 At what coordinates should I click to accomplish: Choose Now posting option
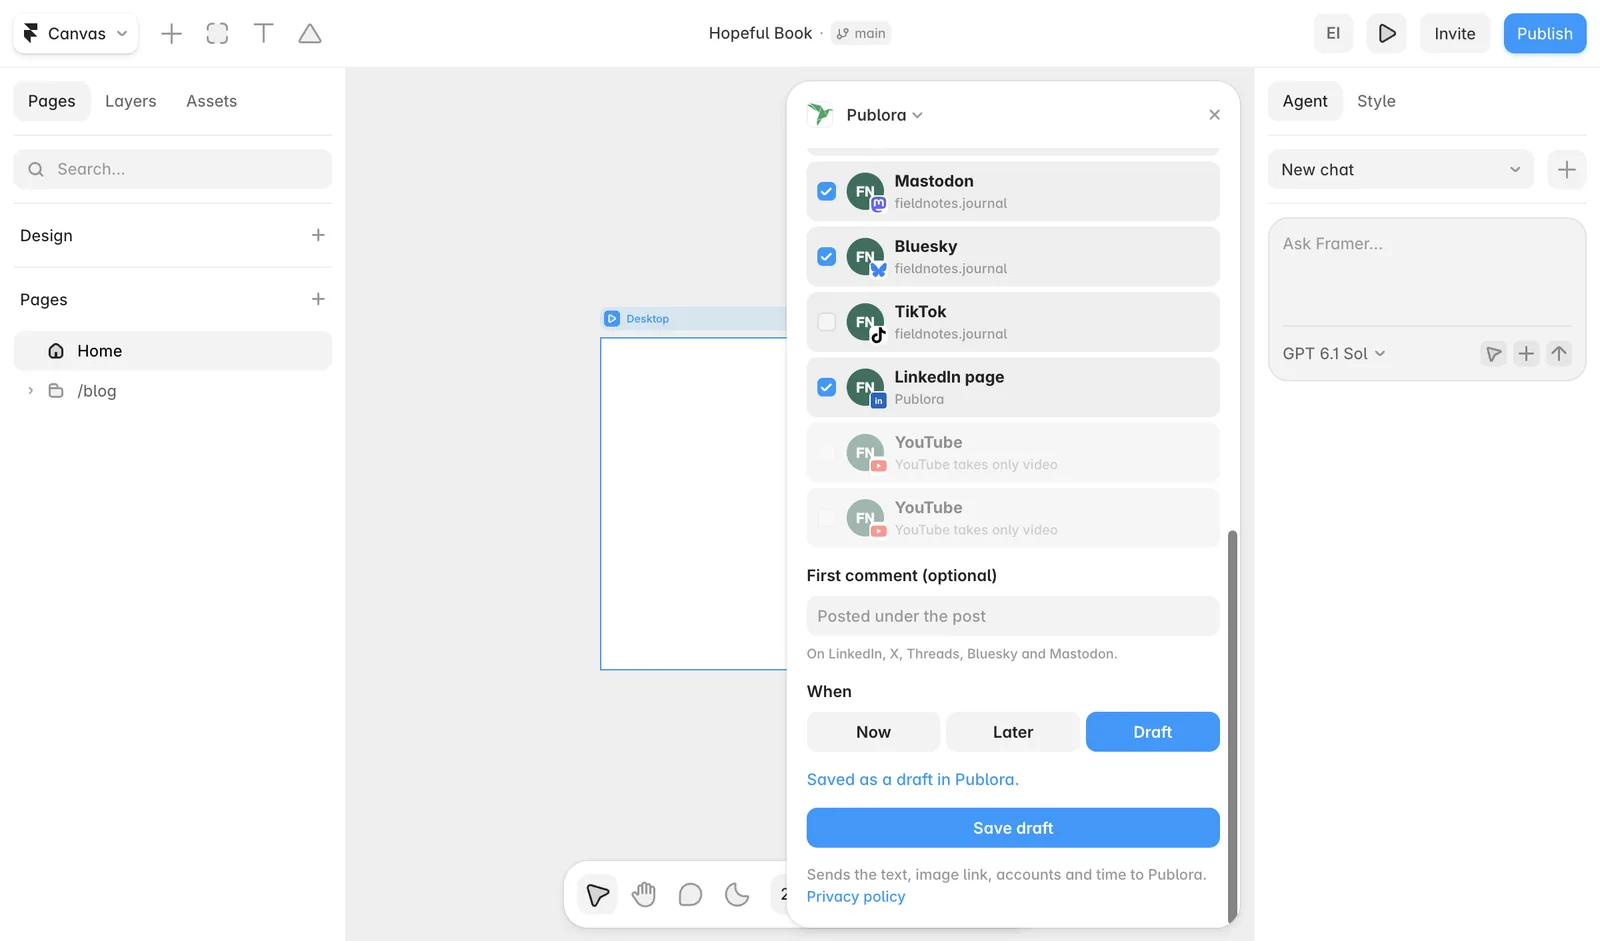873,732
